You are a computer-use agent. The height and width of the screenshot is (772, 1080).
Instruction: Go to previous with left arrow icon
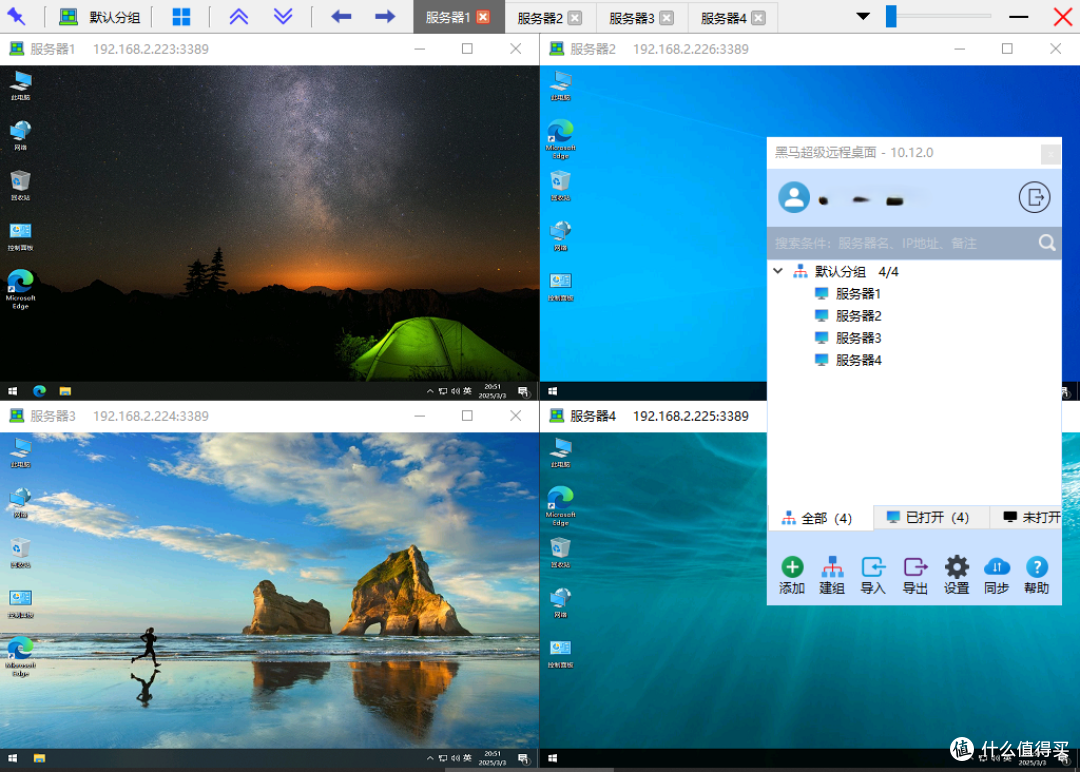(341, 17)
